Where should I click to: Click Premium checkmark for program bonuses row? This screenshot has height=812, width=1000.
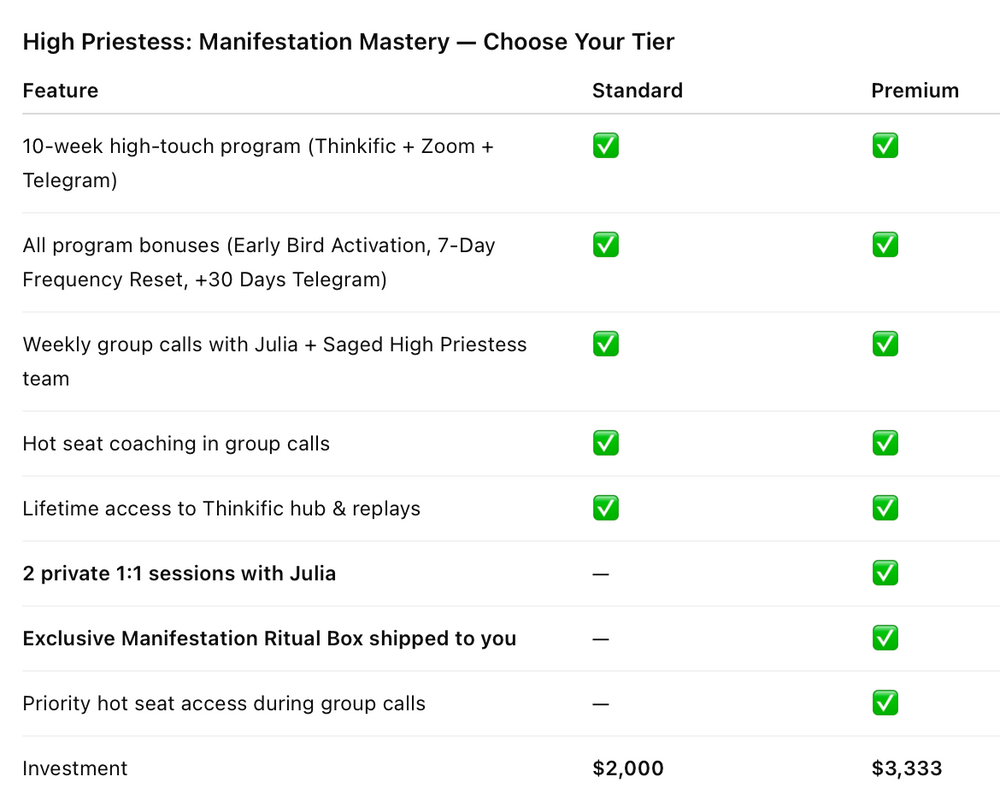pos(885,244)
